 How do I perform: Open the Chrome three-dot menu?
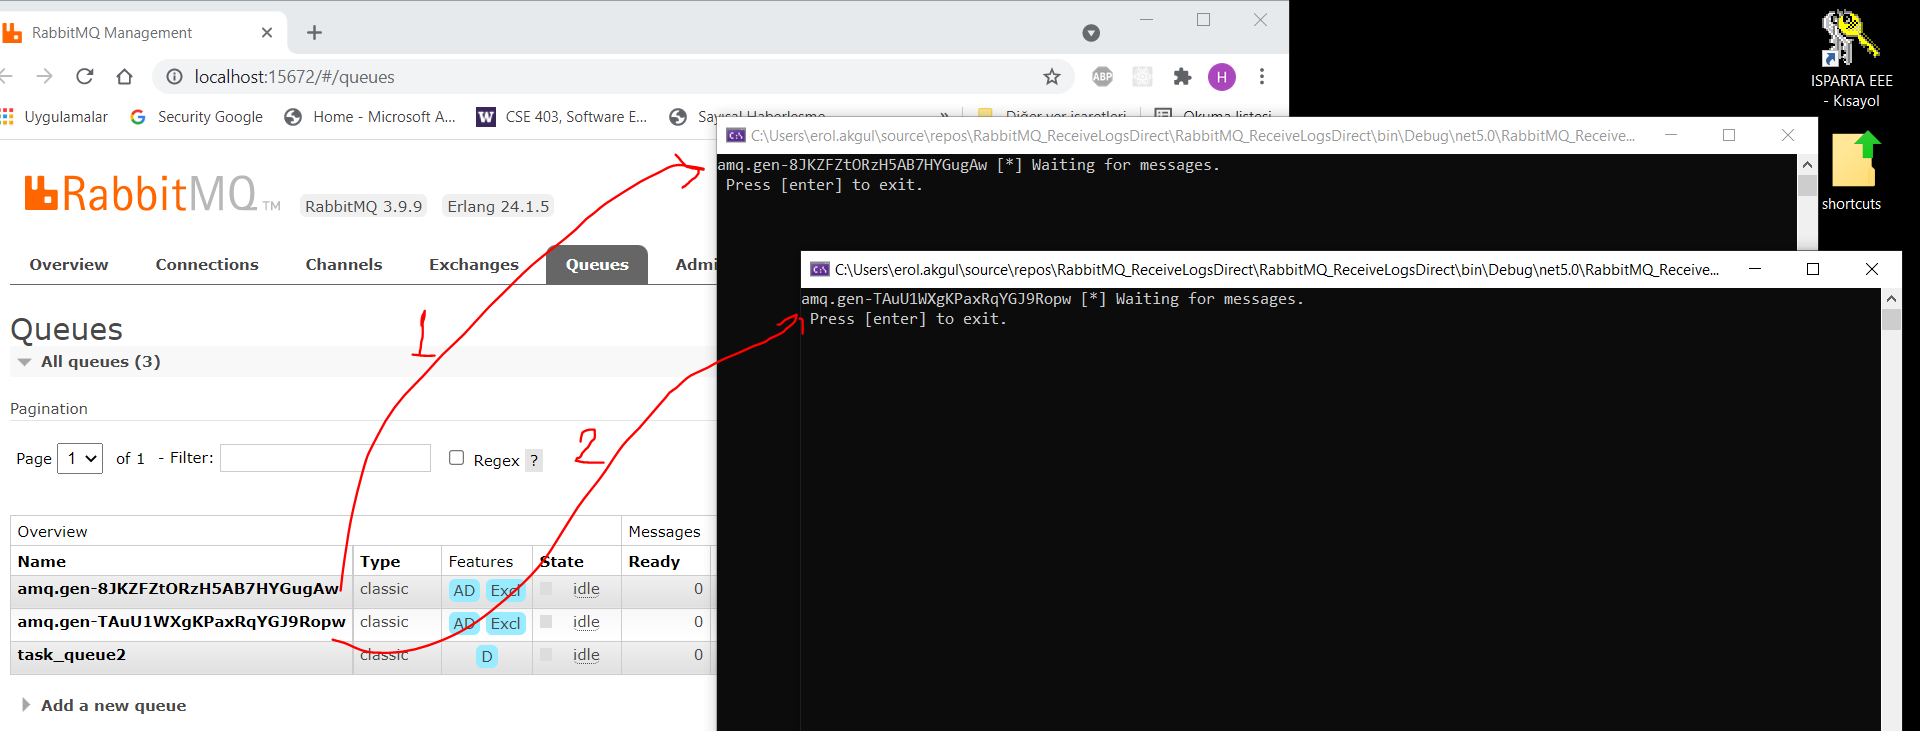click(x=1262, y=77)
